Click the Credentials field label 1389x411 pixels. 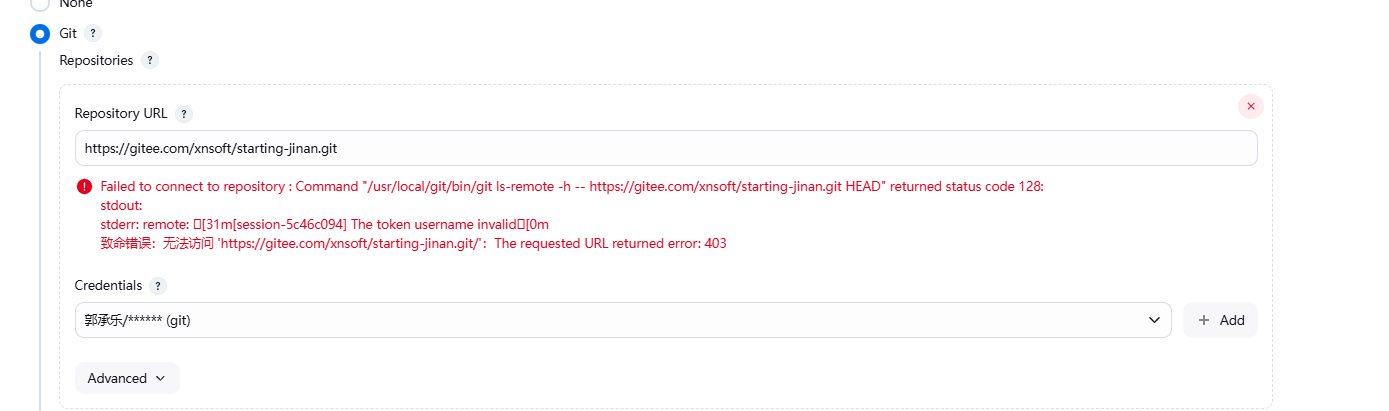[108, 286]
